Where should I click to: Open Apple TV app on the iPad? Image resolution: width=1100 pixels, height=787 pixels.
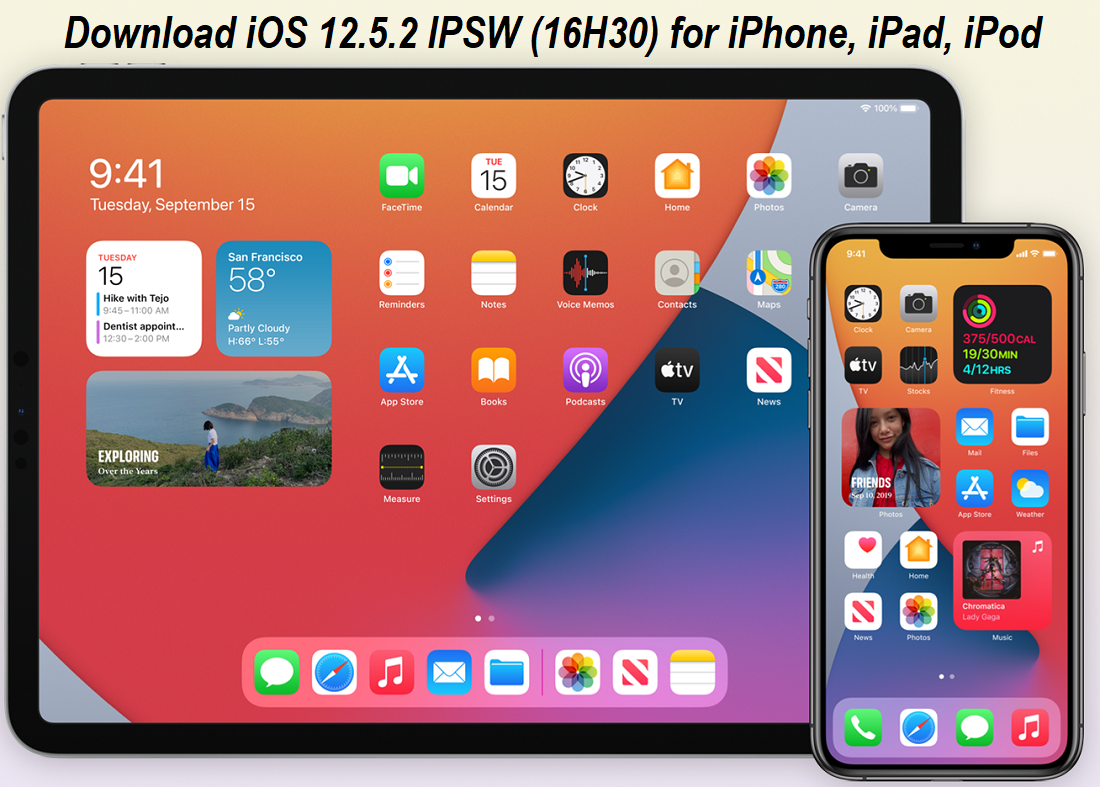[677, 370]
